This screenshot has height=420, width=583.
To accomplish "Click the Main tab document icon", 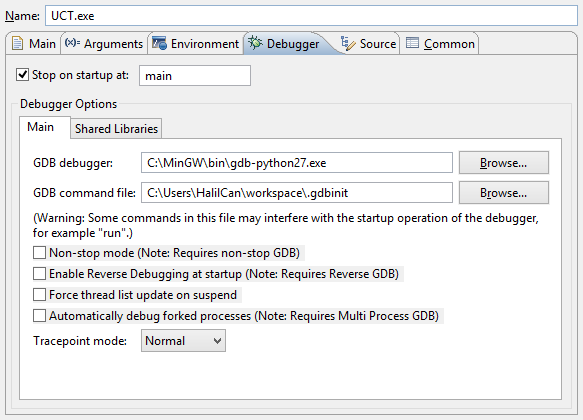I will (17, 43).
